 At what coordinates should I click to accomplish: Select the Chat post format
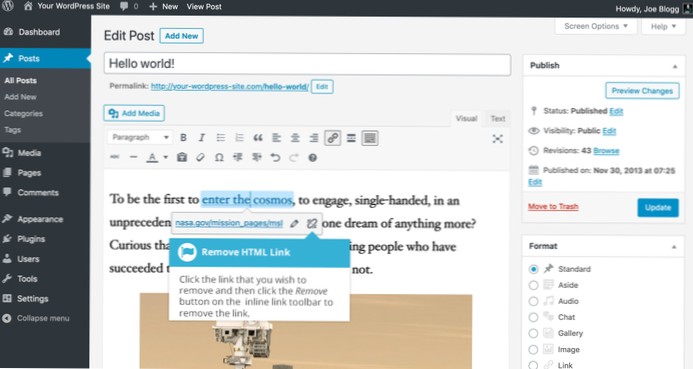pos(533,317)
